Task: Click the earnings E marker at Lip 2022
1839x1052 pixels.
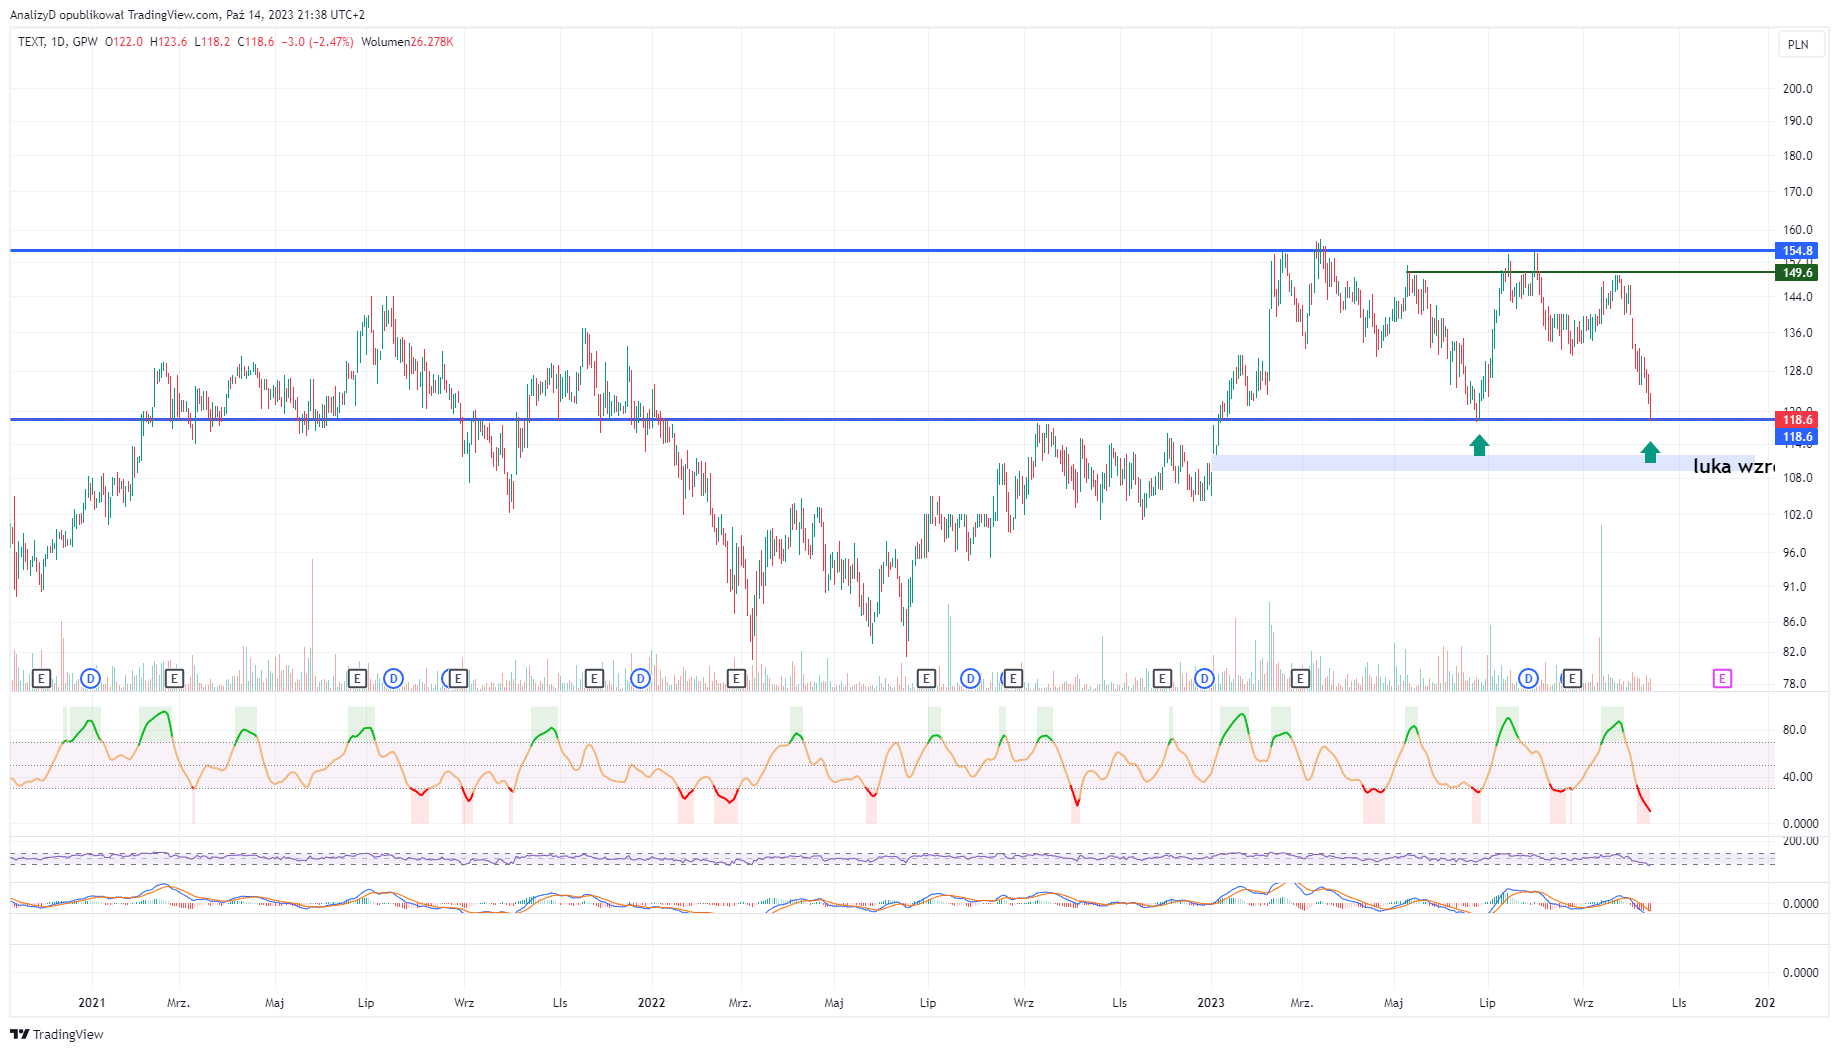Action: click(926, 679)
